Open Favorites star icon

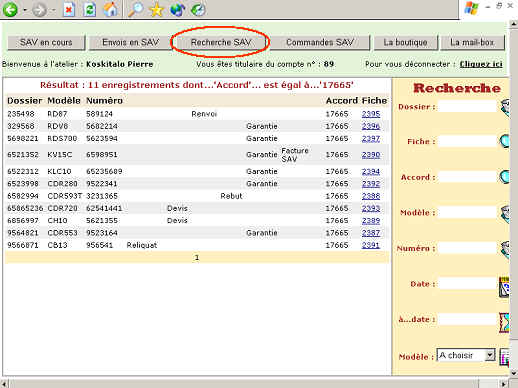click(156, 10)
